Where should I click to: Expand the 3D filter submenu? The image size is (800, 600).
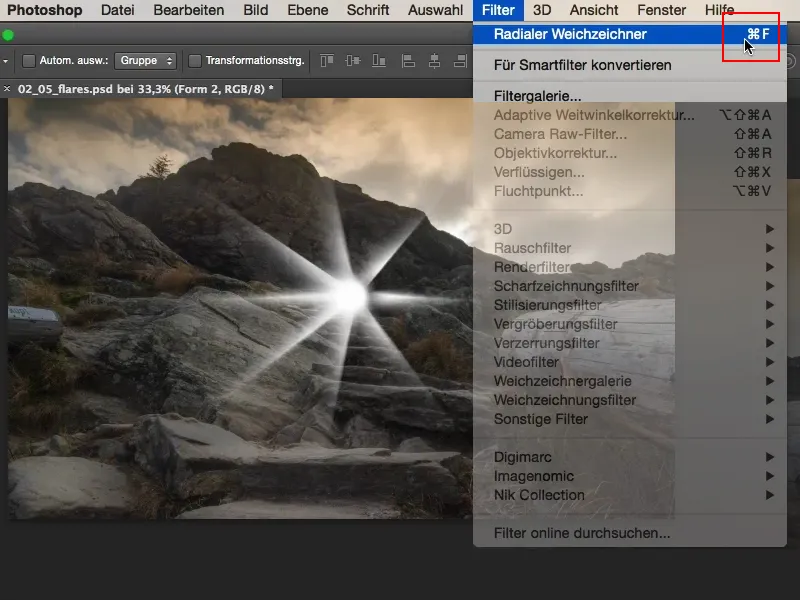630,229
